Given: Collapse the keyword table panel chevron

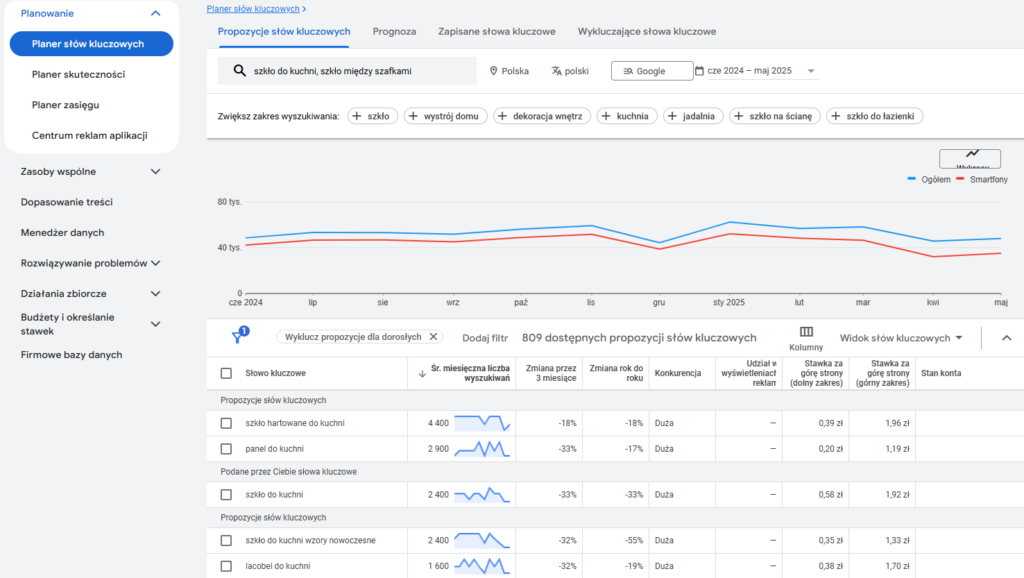Looking at the screenshot, I should click(x=1006, y=338).
